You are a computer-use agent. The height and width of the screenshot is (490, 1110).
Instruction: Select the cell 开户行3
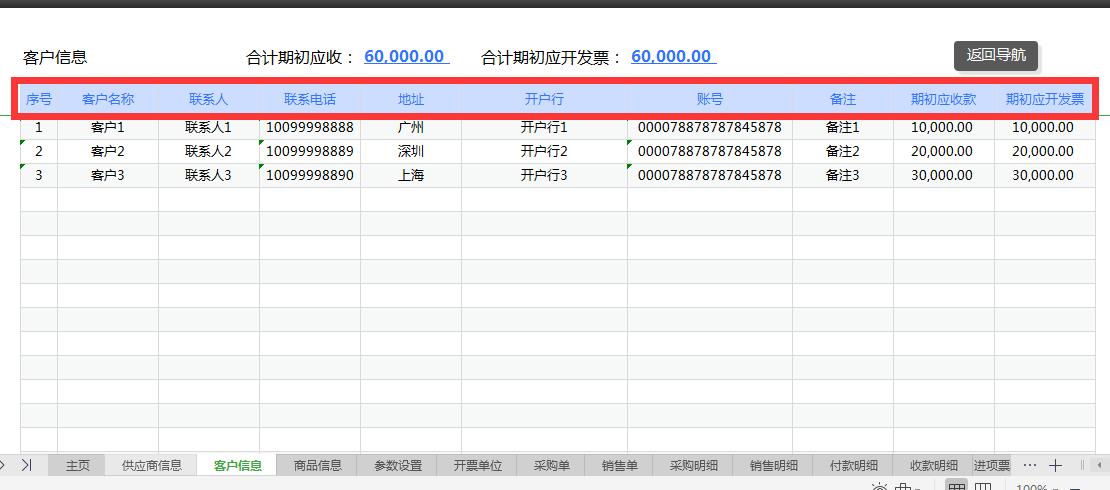point(544,176)
